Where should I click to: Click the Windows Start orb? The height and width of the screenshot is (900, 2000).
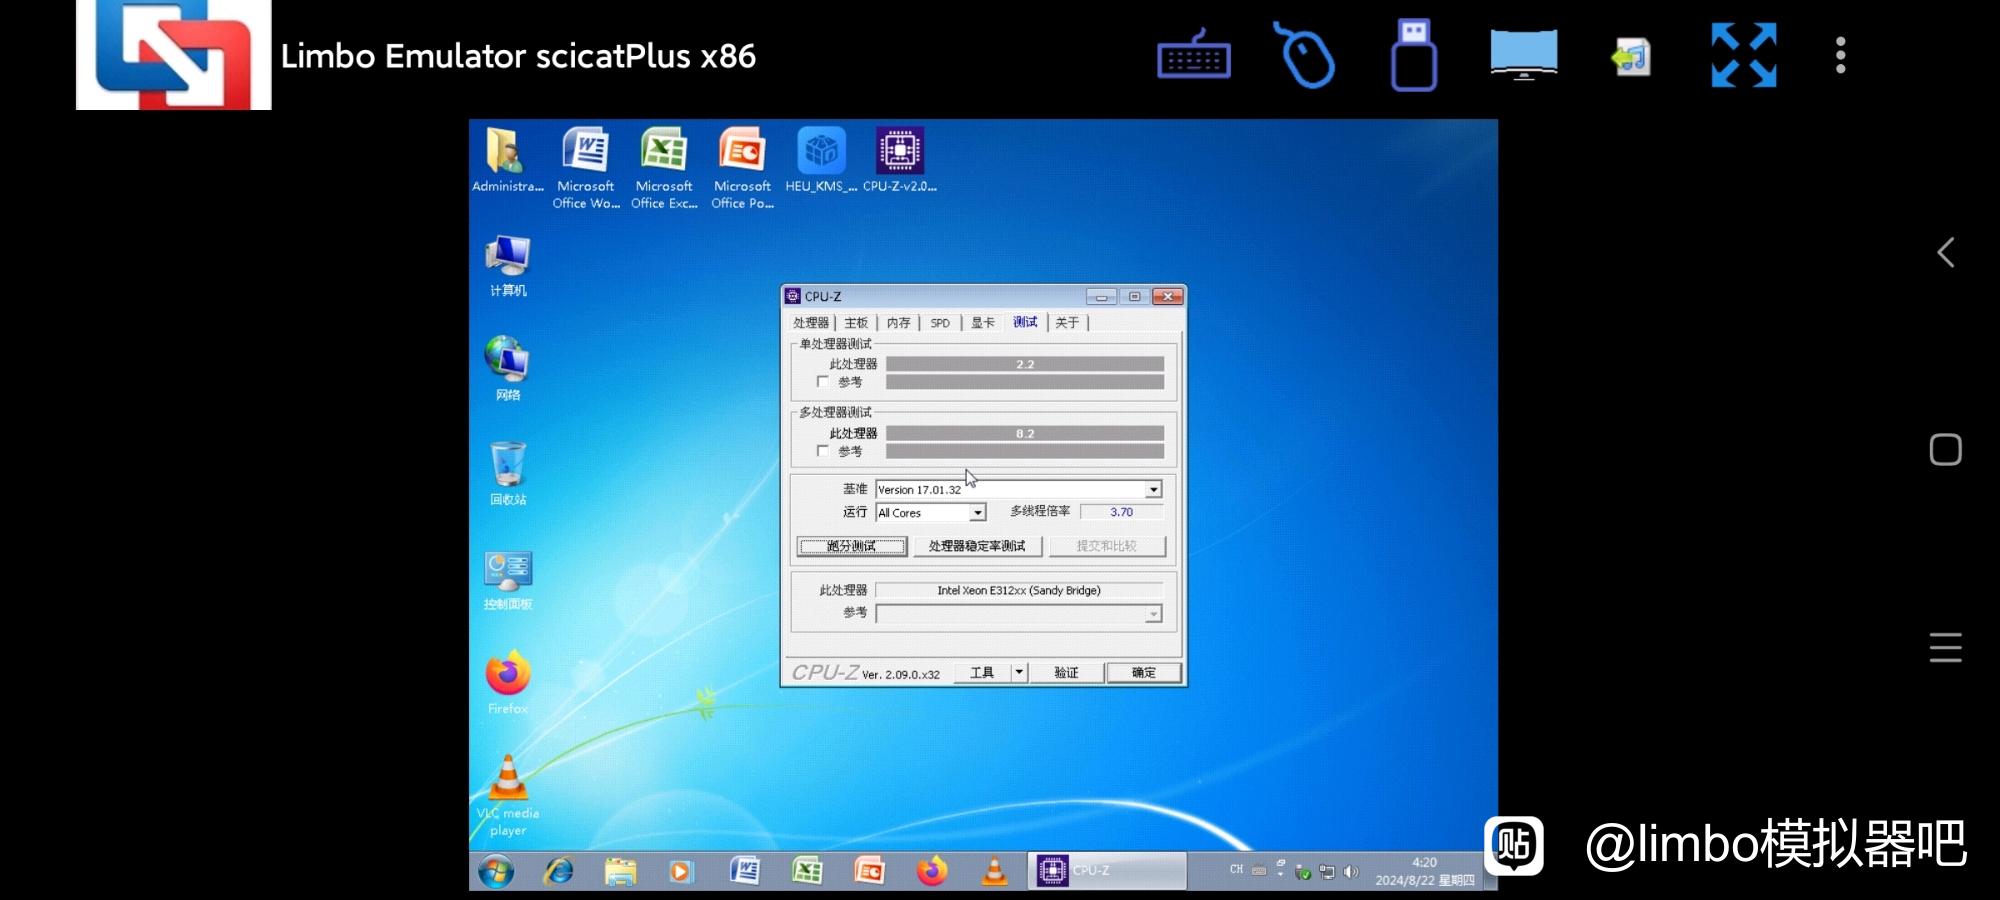pos(496,871)
